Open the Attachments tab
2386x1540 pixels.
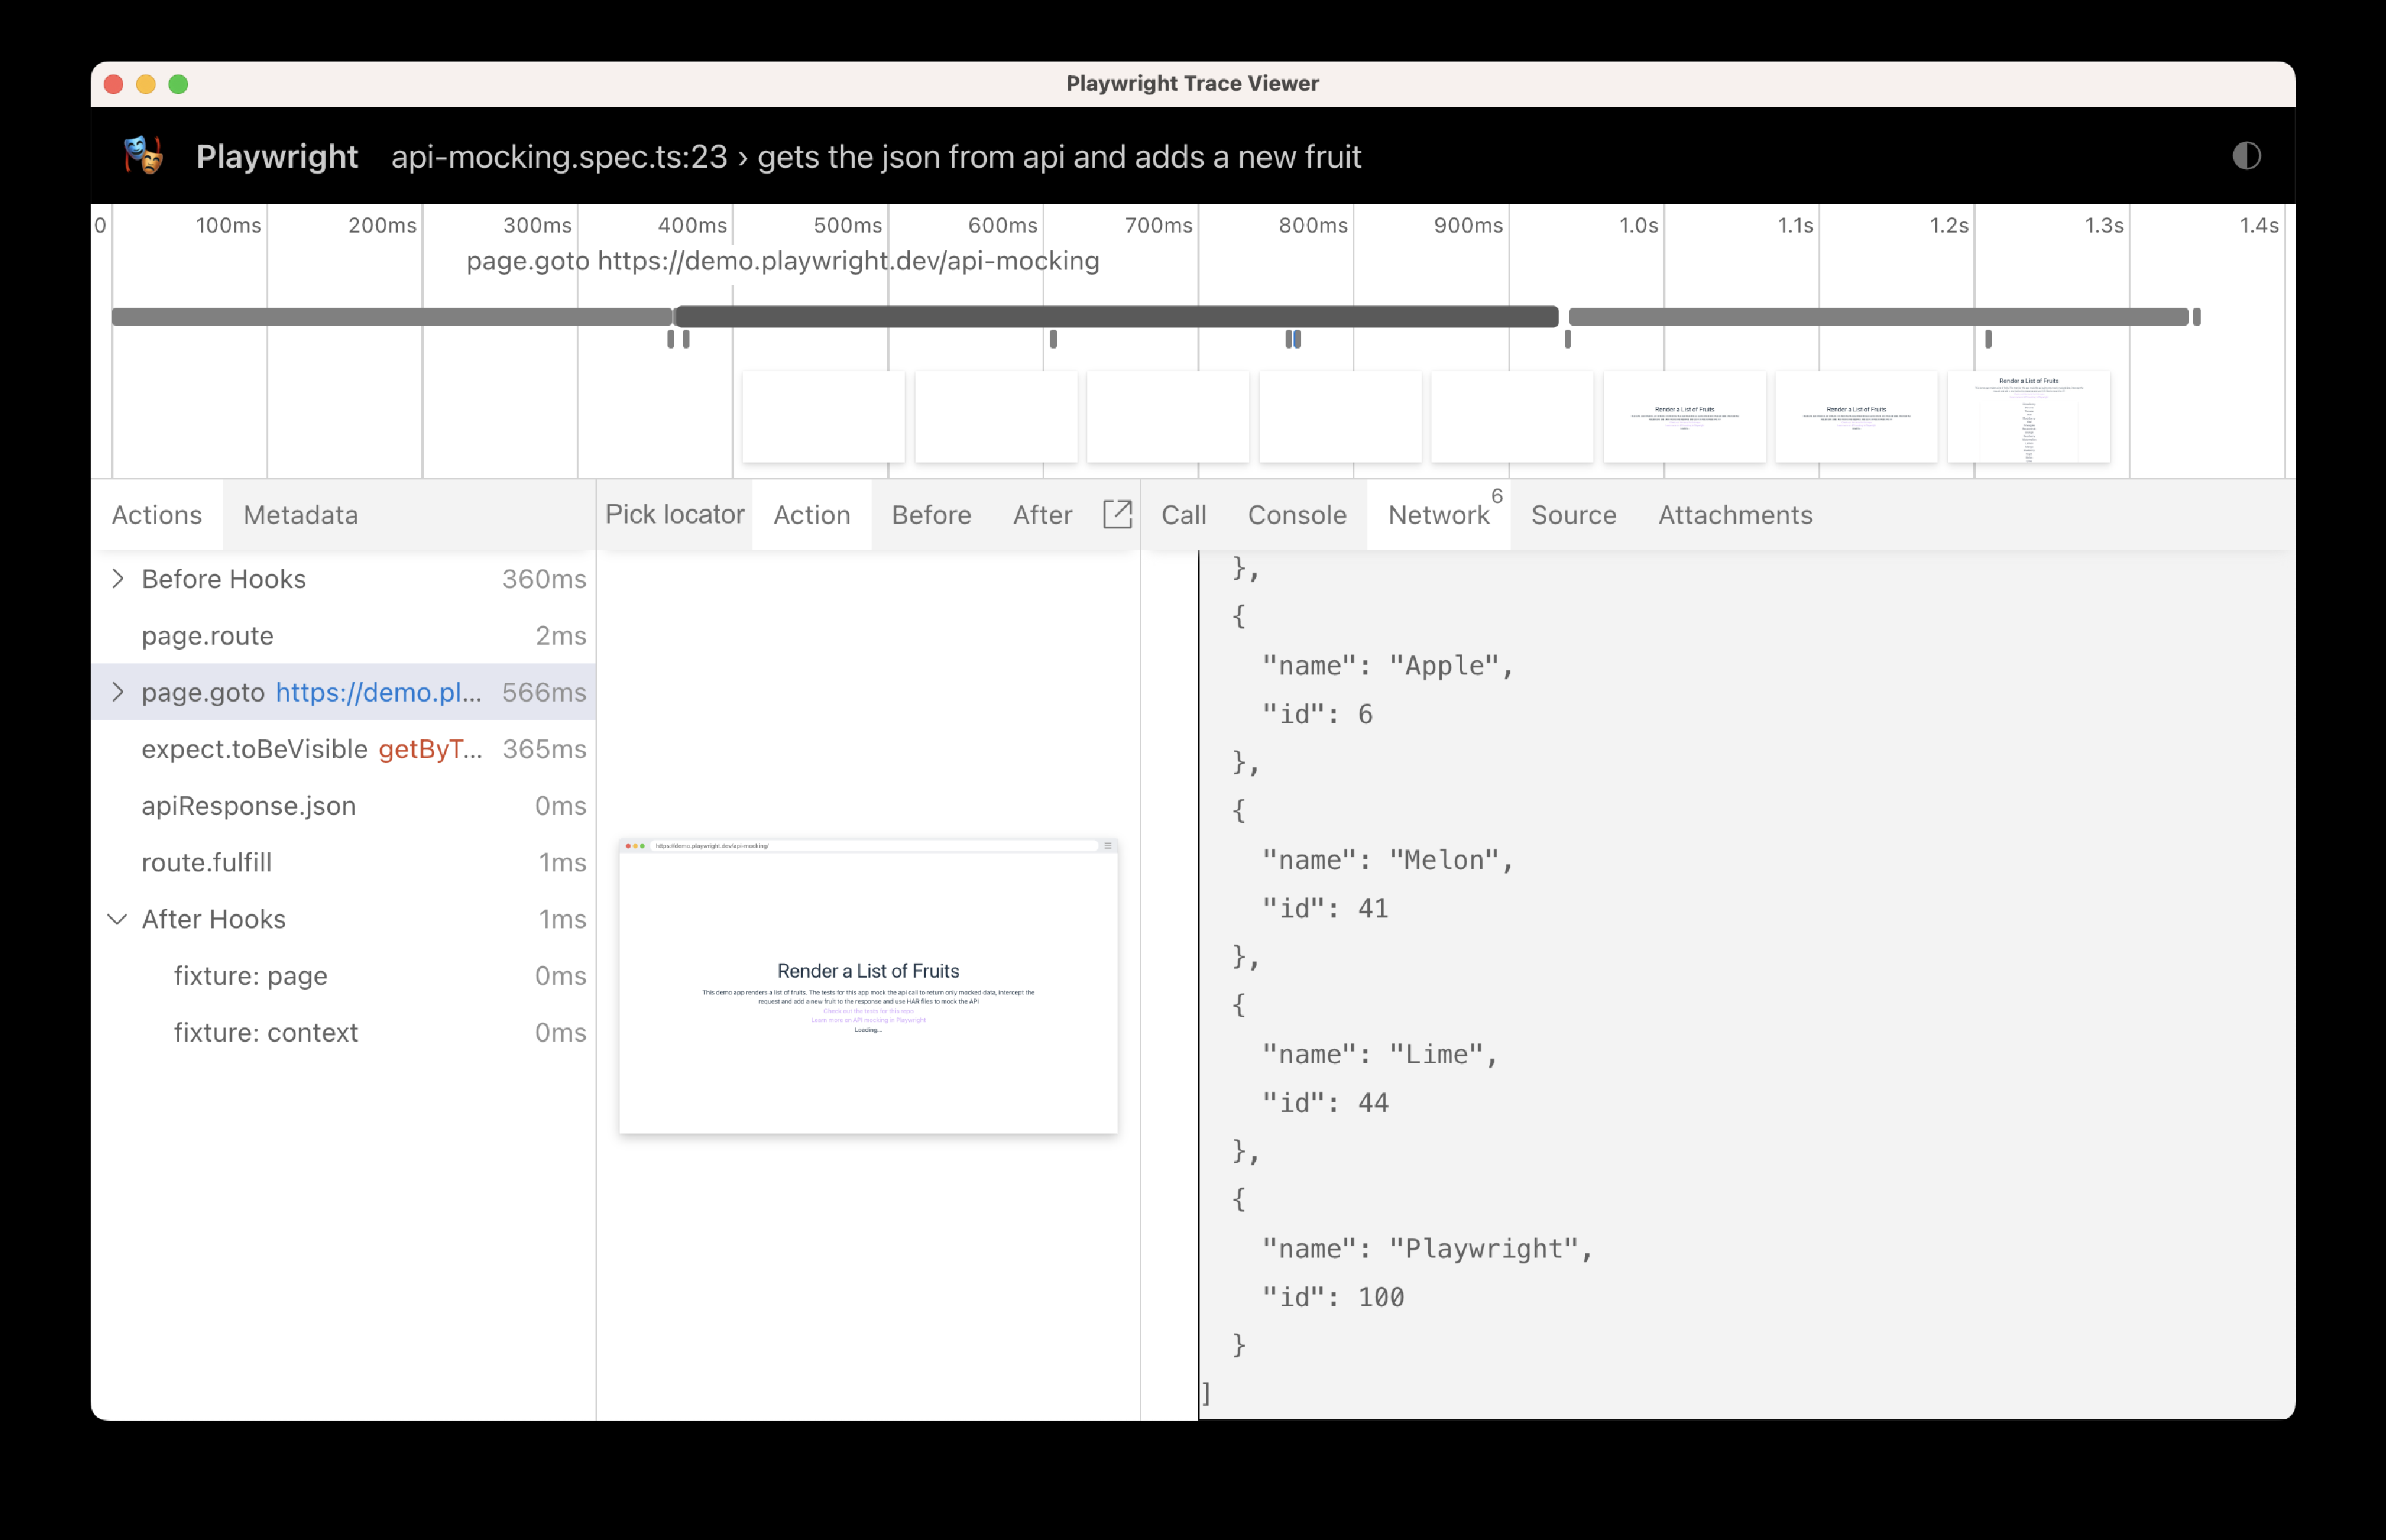tap(1735, 515)
